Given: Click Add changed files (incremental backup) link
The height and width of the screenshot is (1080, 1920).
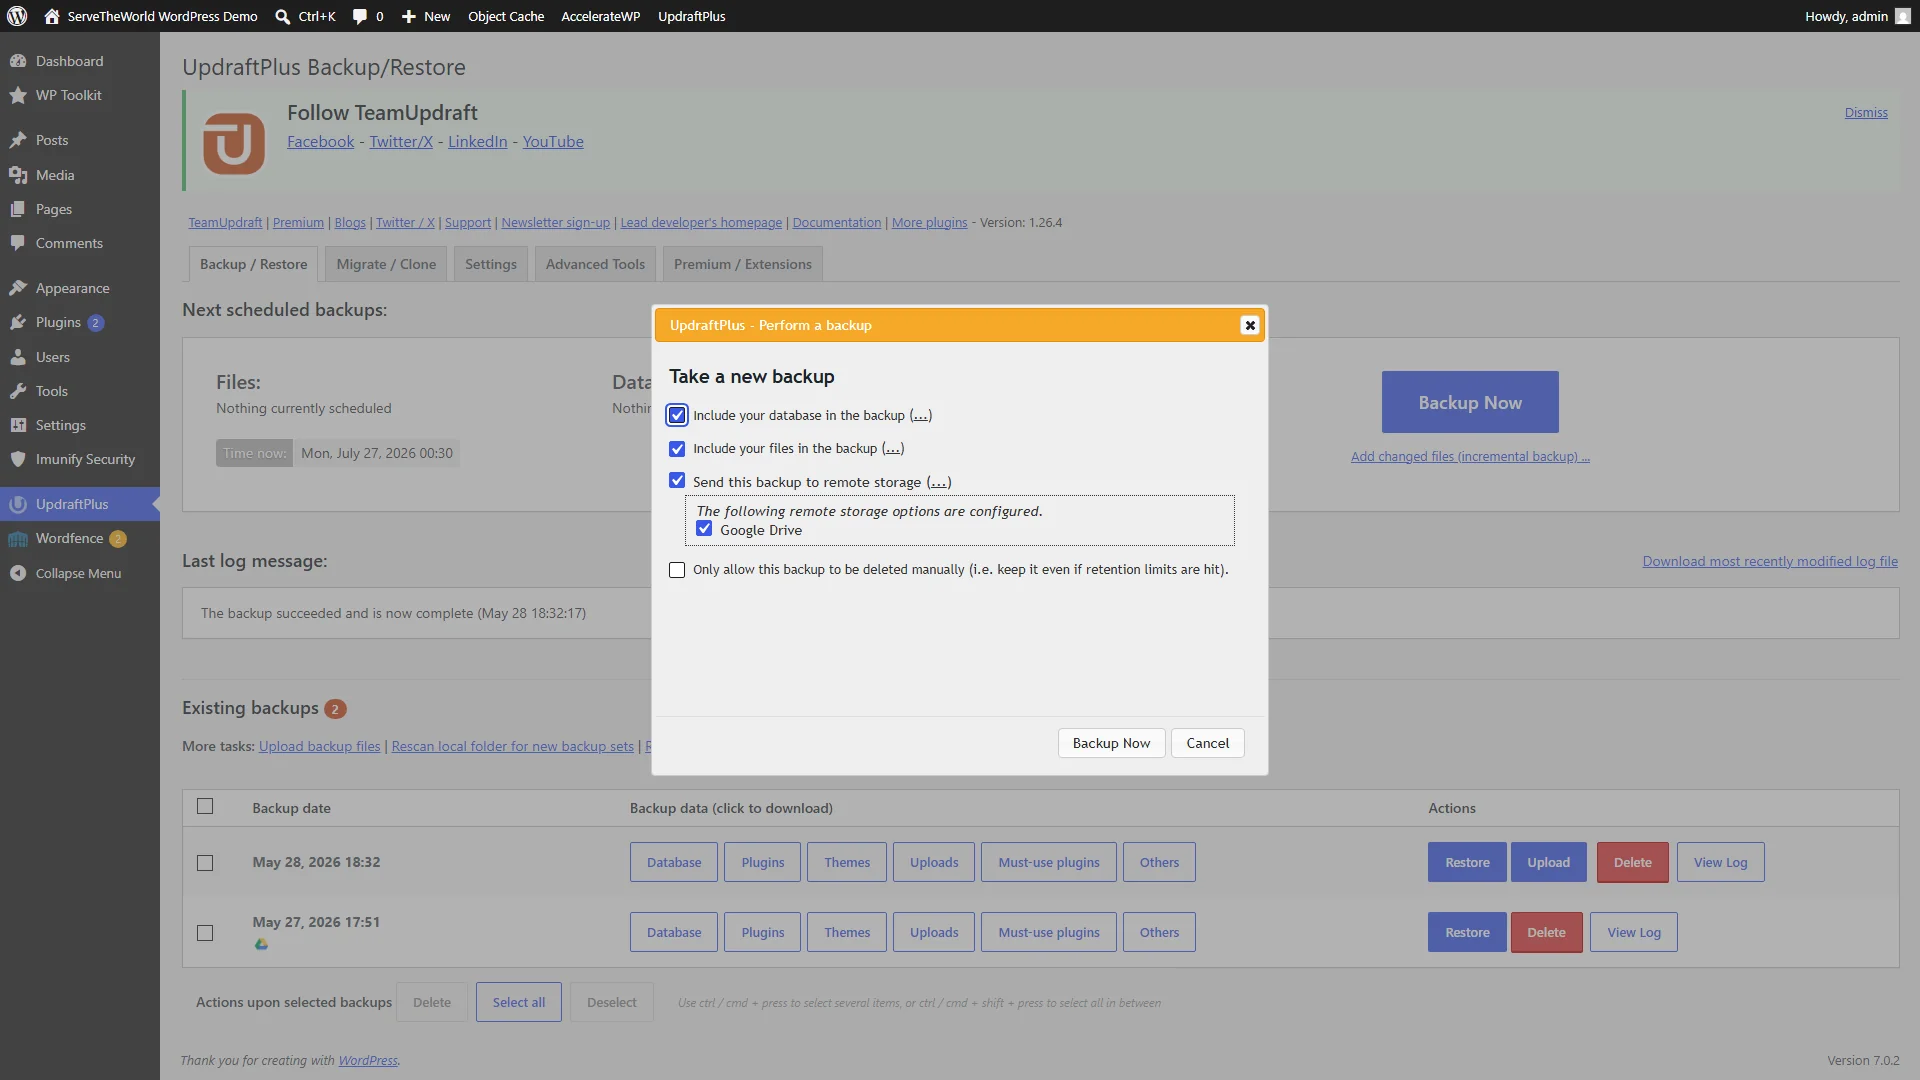Looking at the screenshot, I should tap(1470, 456).
